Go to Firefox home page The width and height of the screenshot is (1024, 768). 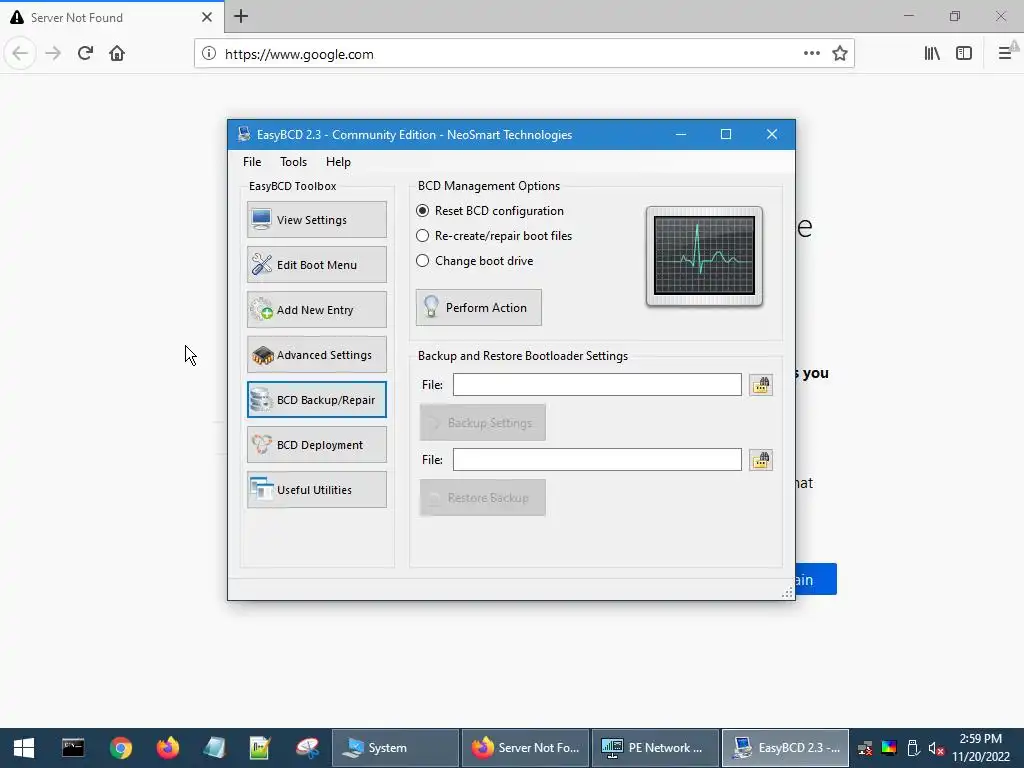[x=117, y=54]
